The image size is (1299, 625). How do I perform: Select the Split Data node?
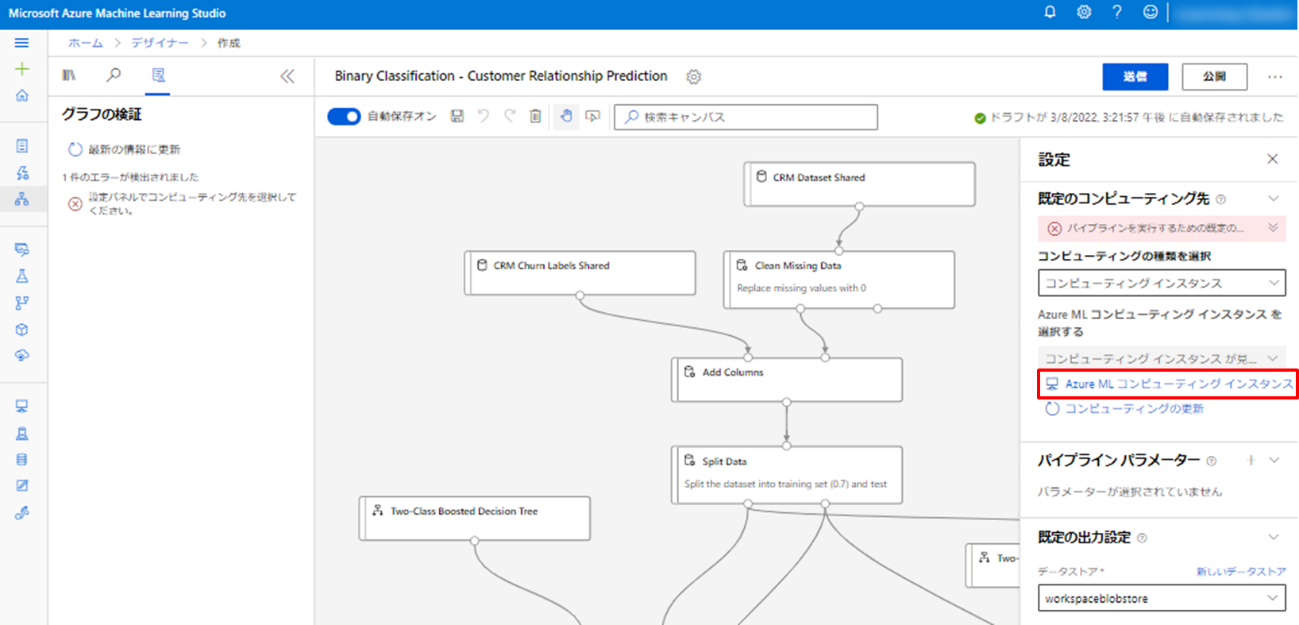787,474
